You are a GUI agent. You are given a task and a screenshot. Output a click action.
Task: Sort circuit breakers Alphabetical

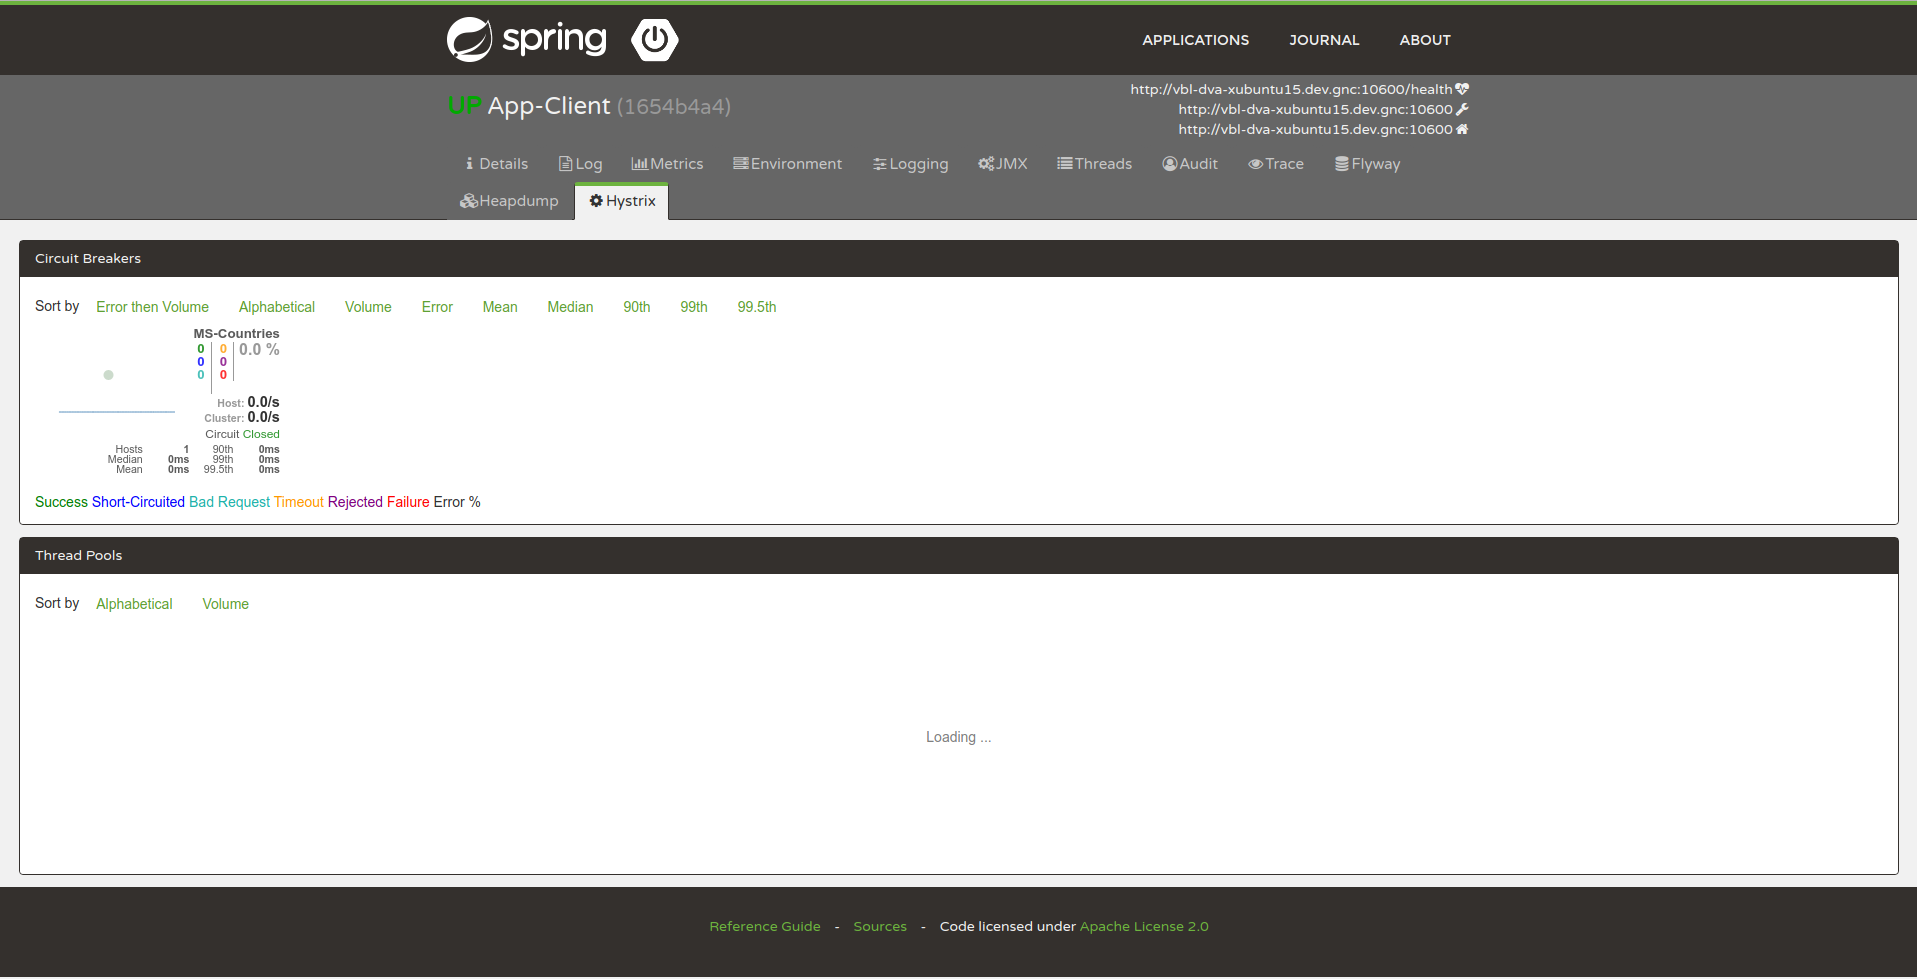[x=277, y=307]
